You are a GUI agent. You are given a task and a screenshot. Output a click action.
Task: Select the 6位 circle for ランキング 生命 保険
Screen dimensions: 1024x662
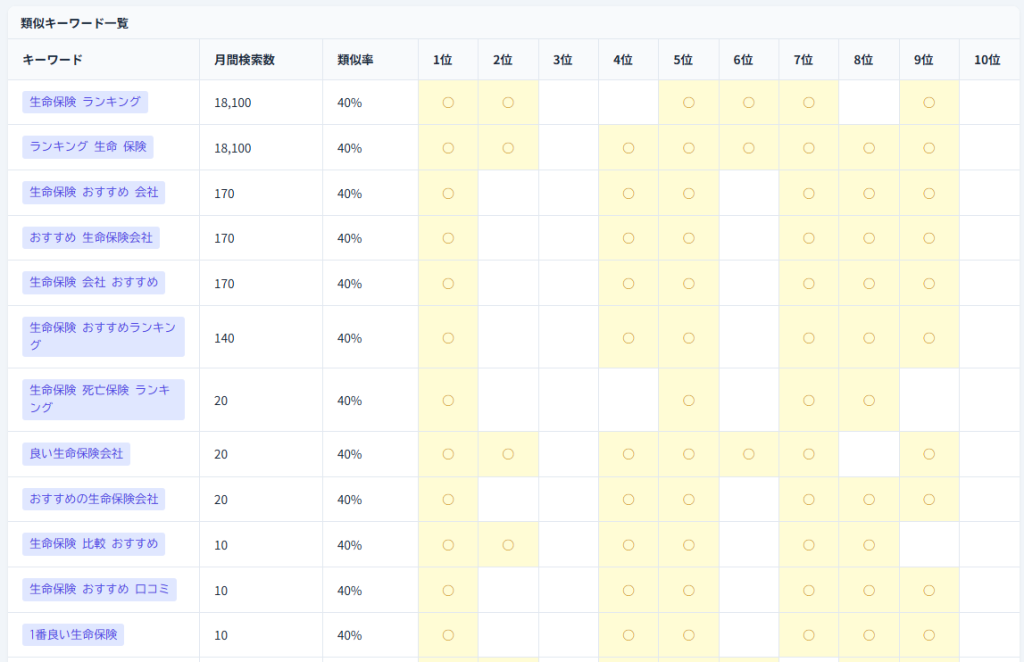[x=748, y=148]
